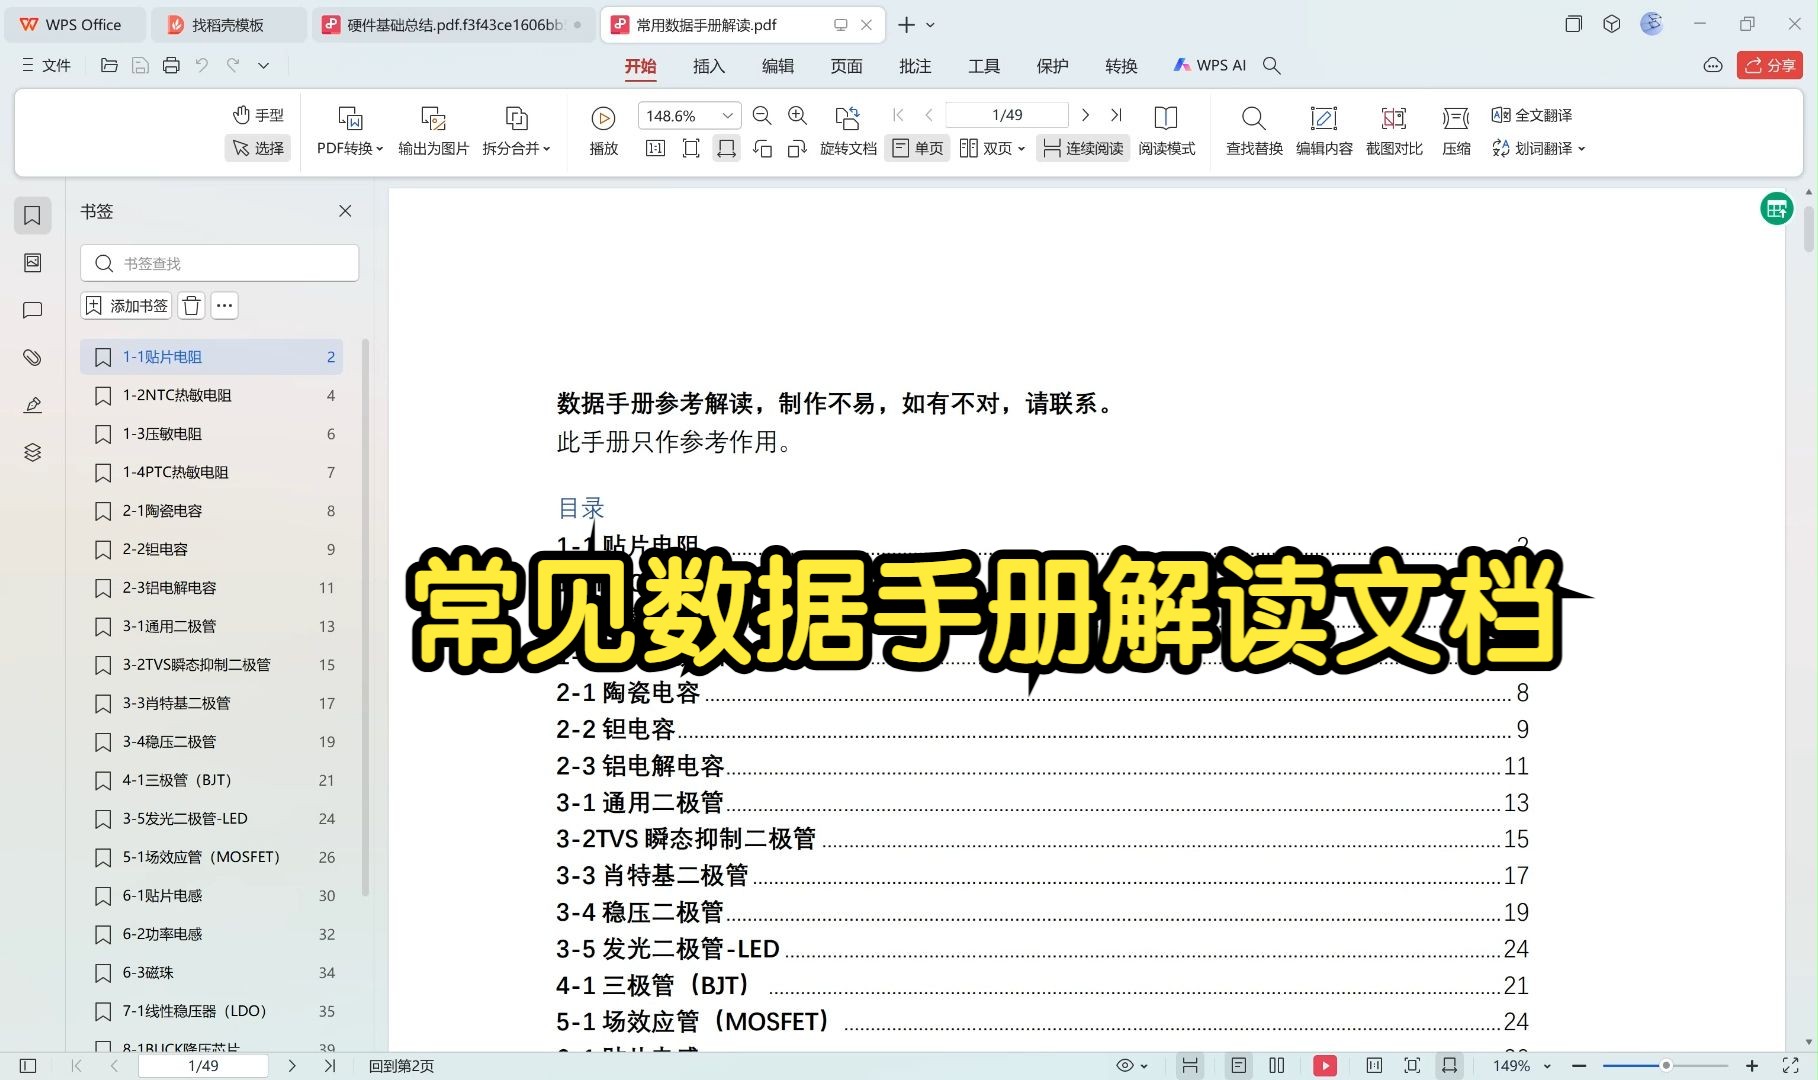Click the 添加书签 add bookmark button
The image size is (1818, 1080).
click(x=126, y=306)
